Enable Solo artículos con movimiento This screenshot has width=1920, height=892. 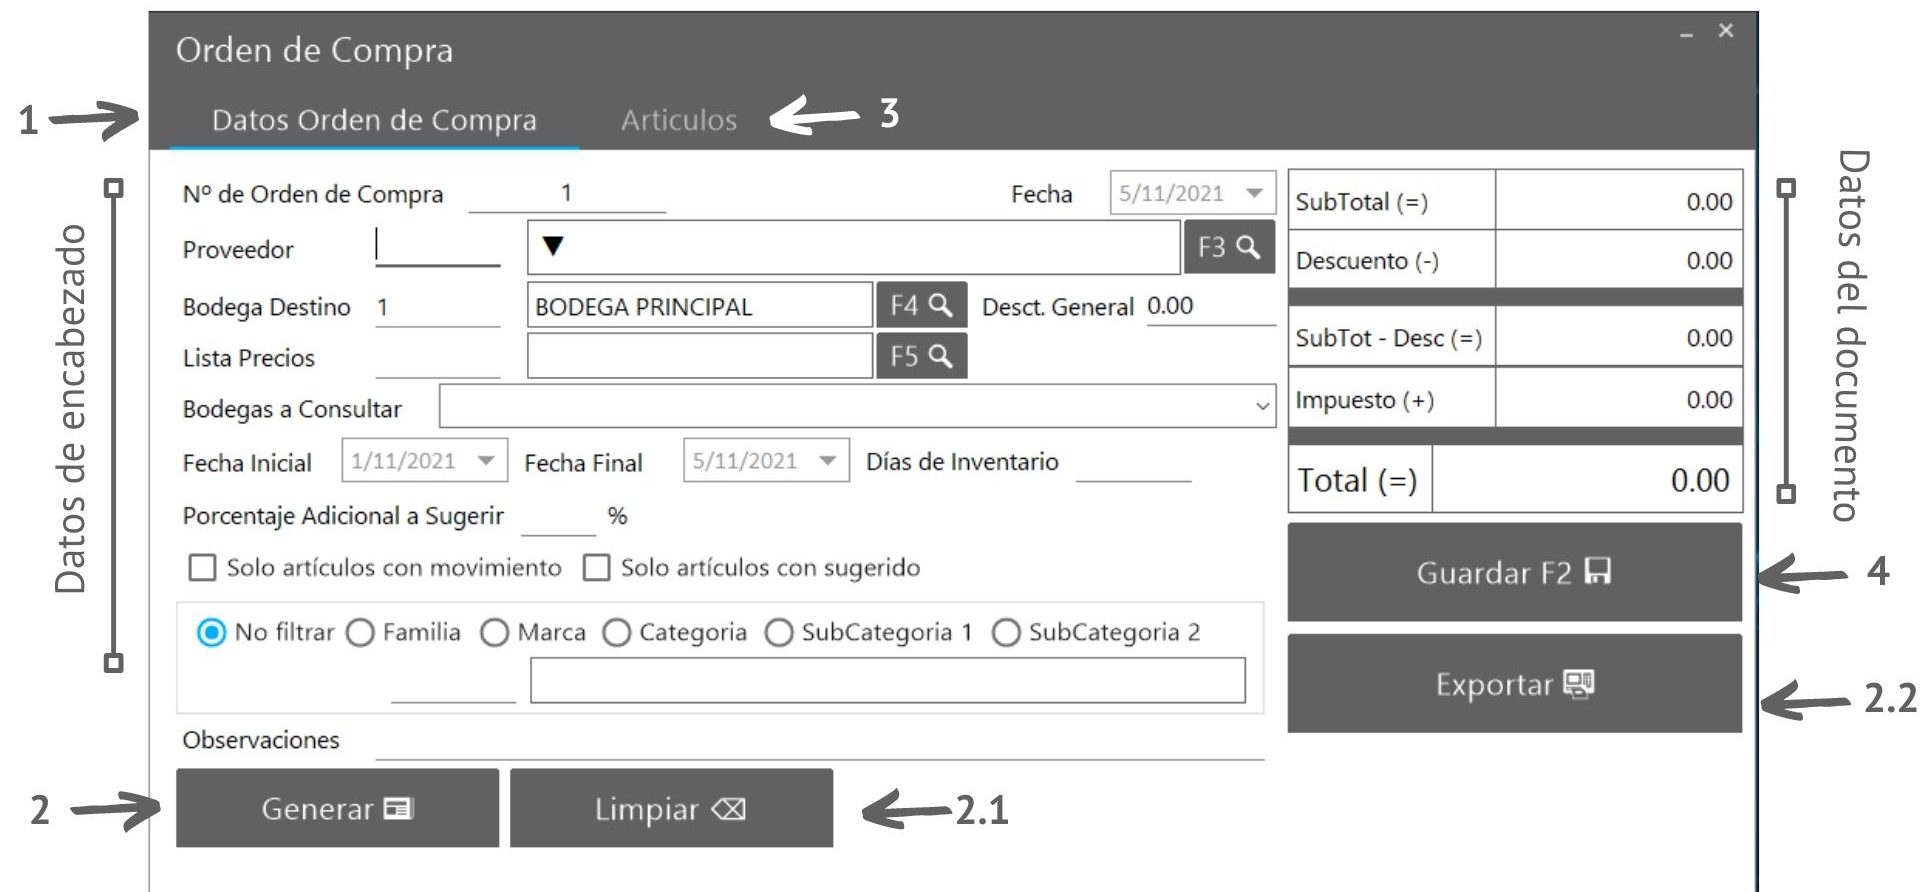coord(203,568)
